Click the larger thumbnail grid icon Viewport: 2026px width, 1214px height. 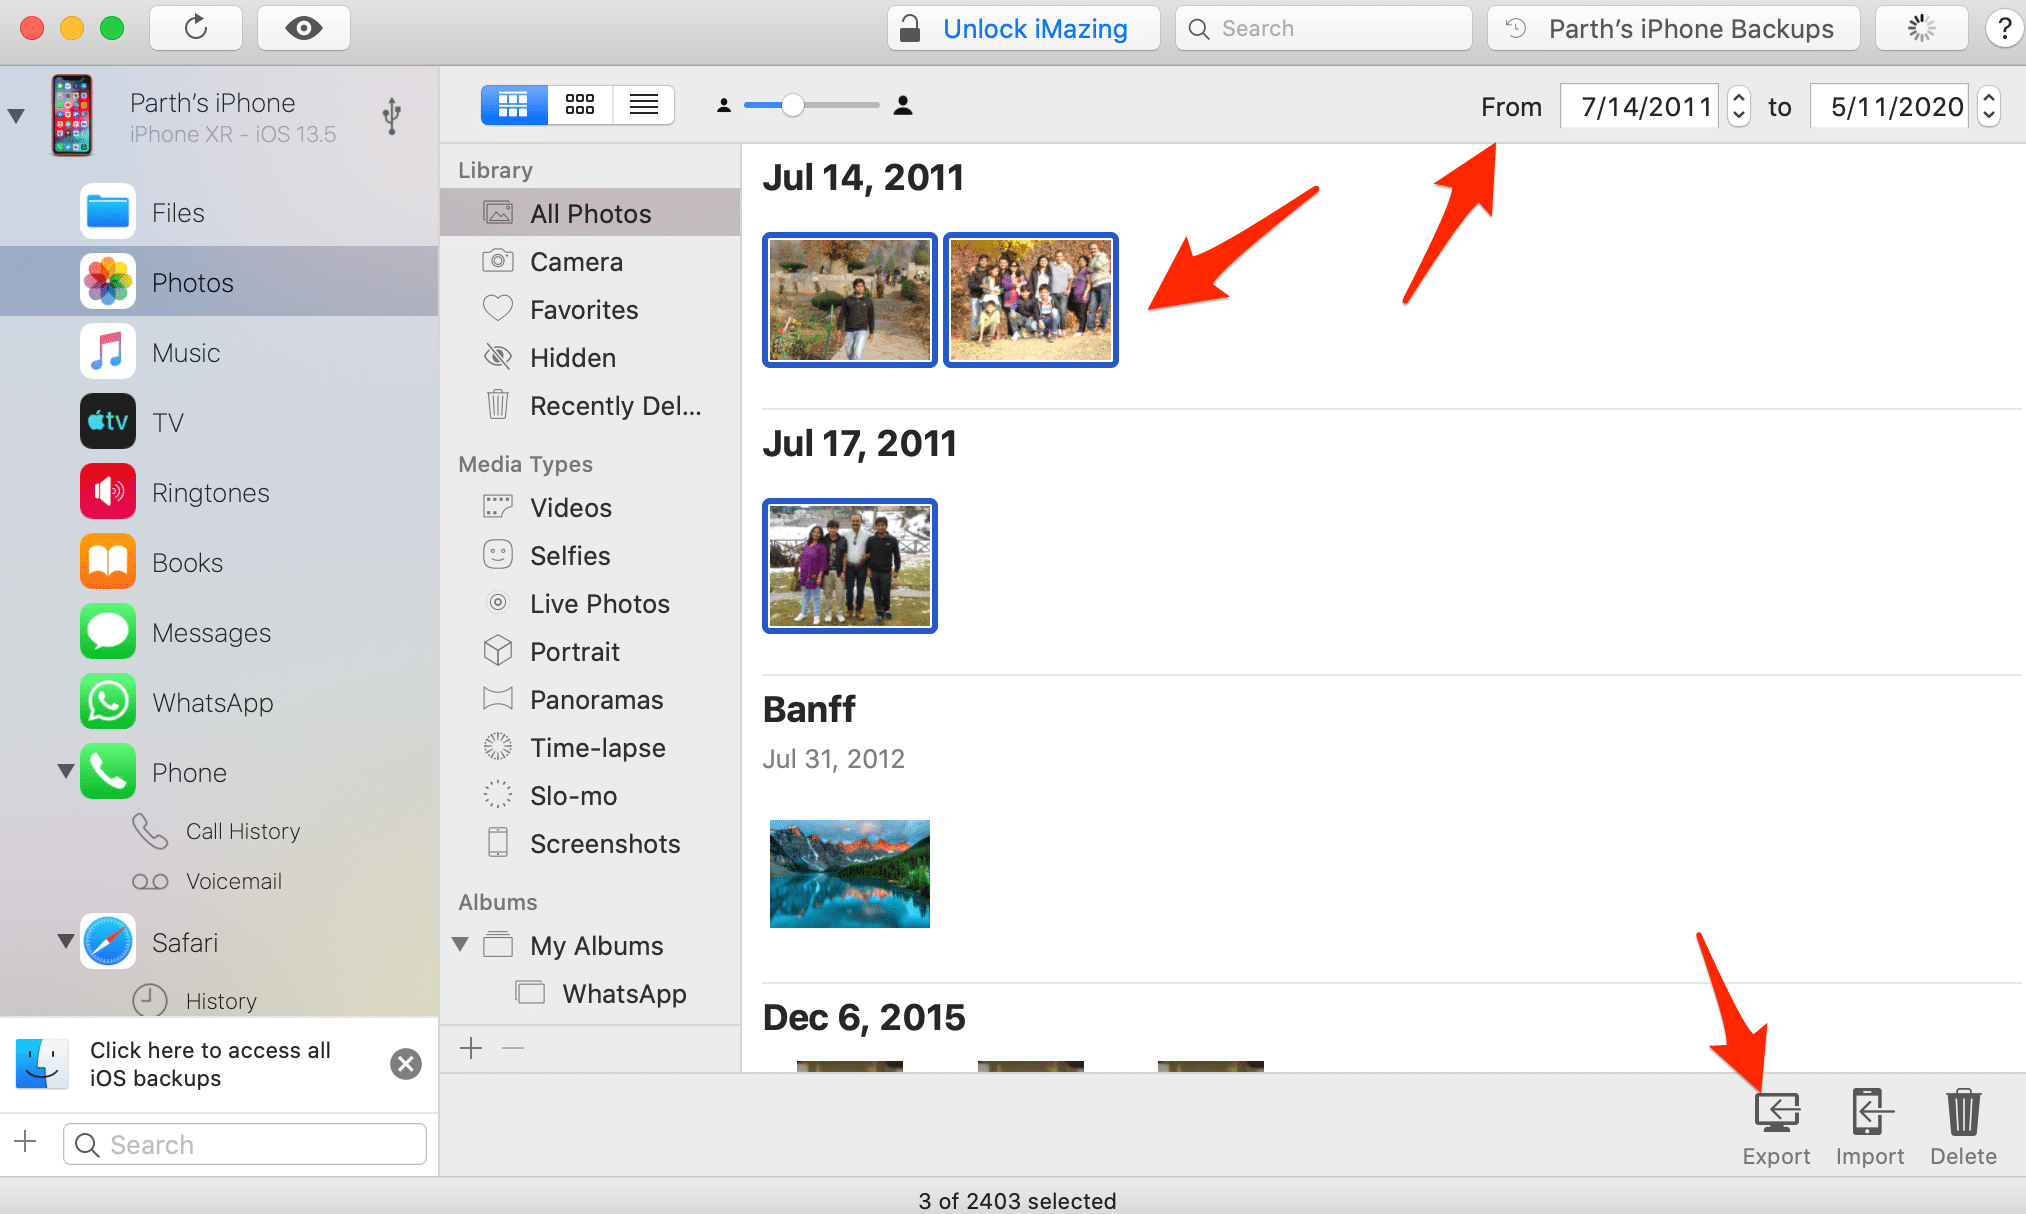pyautogui.click(x=514, y=104)
